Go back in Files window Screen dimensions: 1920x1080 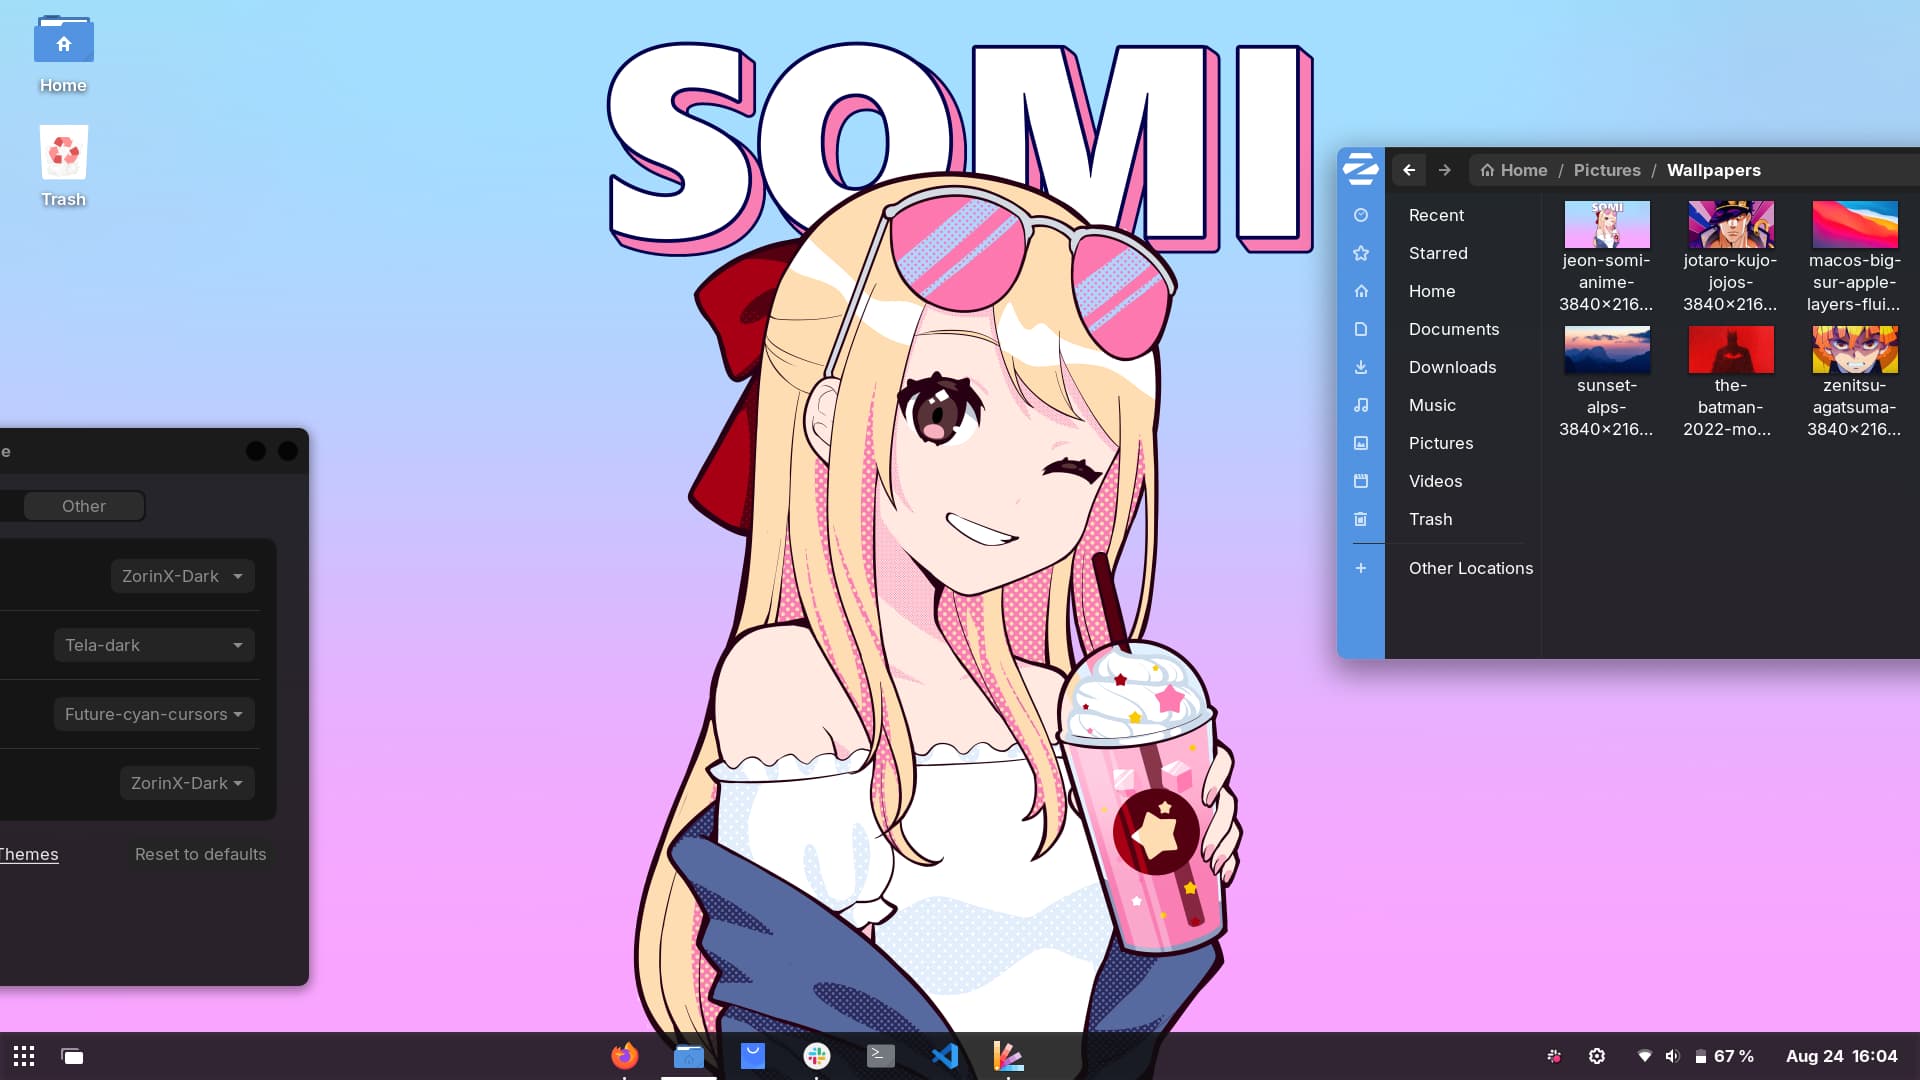tap(1409, 170)
